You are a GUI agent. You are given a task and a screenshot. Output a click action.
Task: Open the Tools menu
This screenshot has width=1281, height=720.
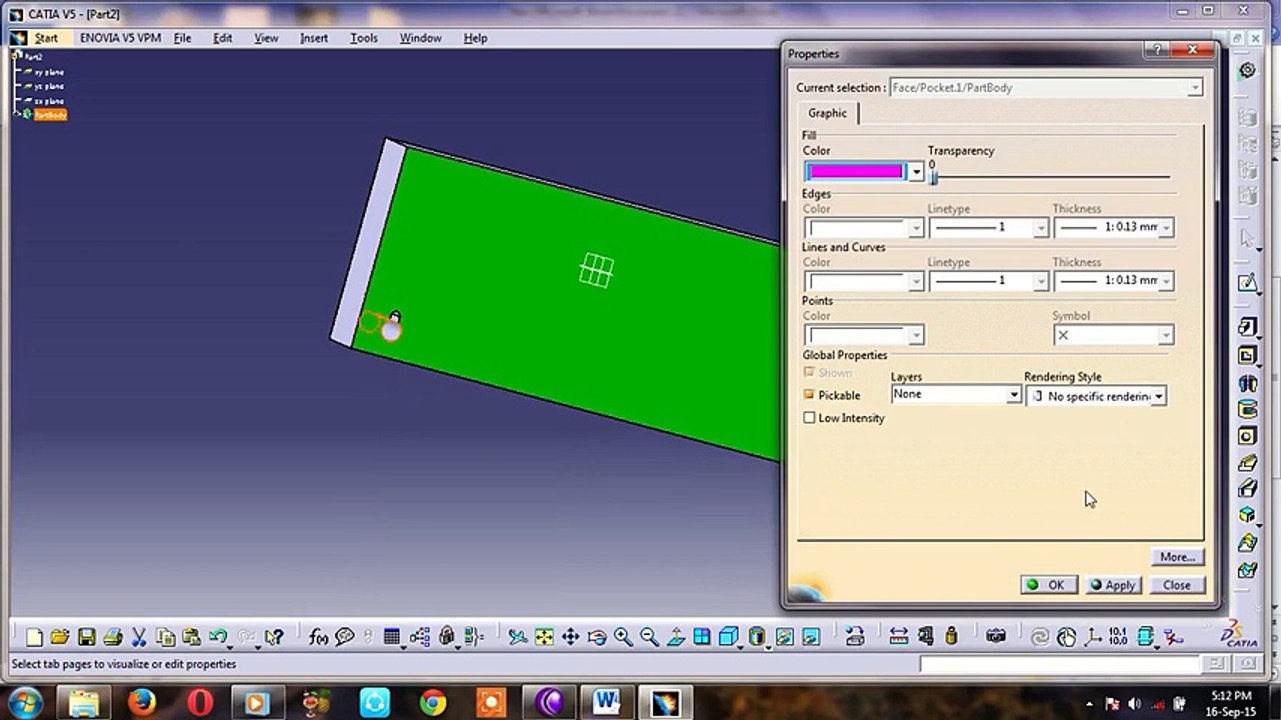(364, 38)
